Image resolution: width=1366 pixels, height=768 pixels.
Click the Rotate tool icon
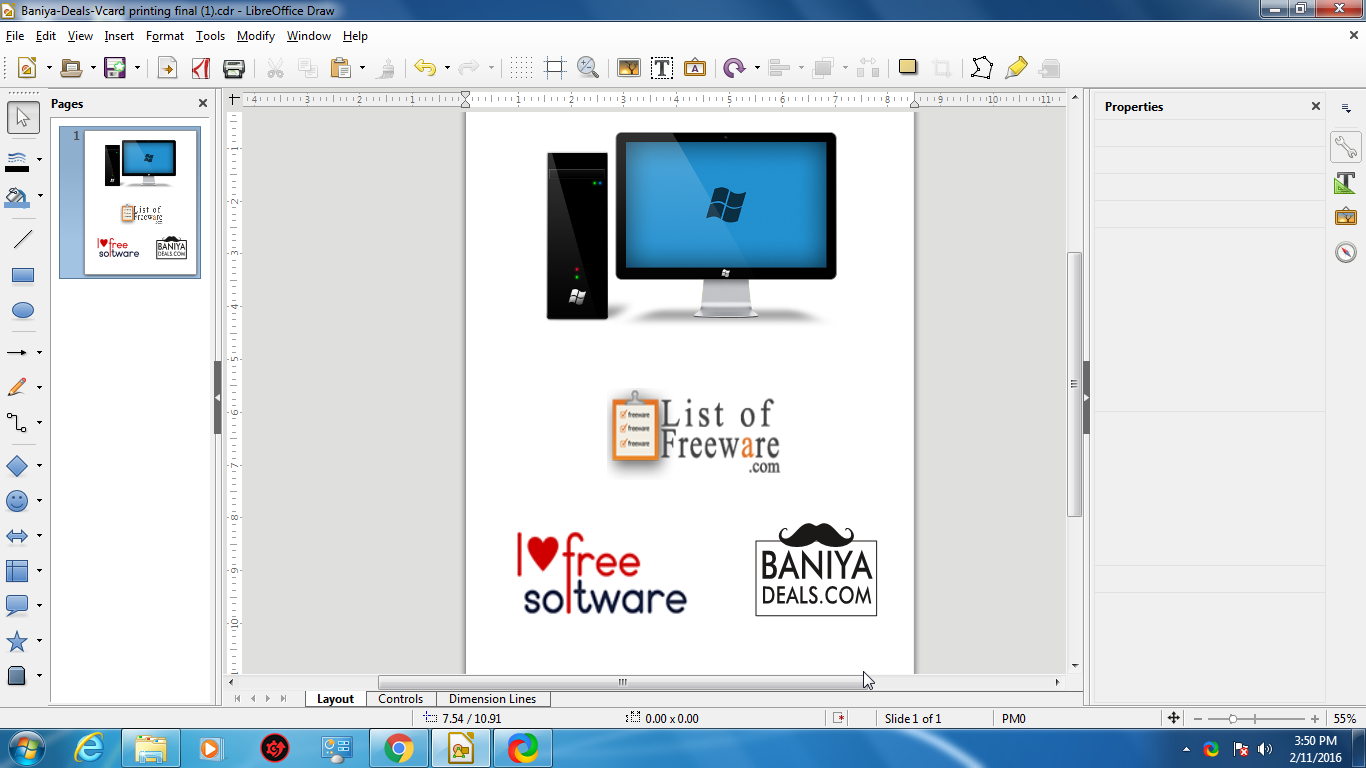coord(735,68)
